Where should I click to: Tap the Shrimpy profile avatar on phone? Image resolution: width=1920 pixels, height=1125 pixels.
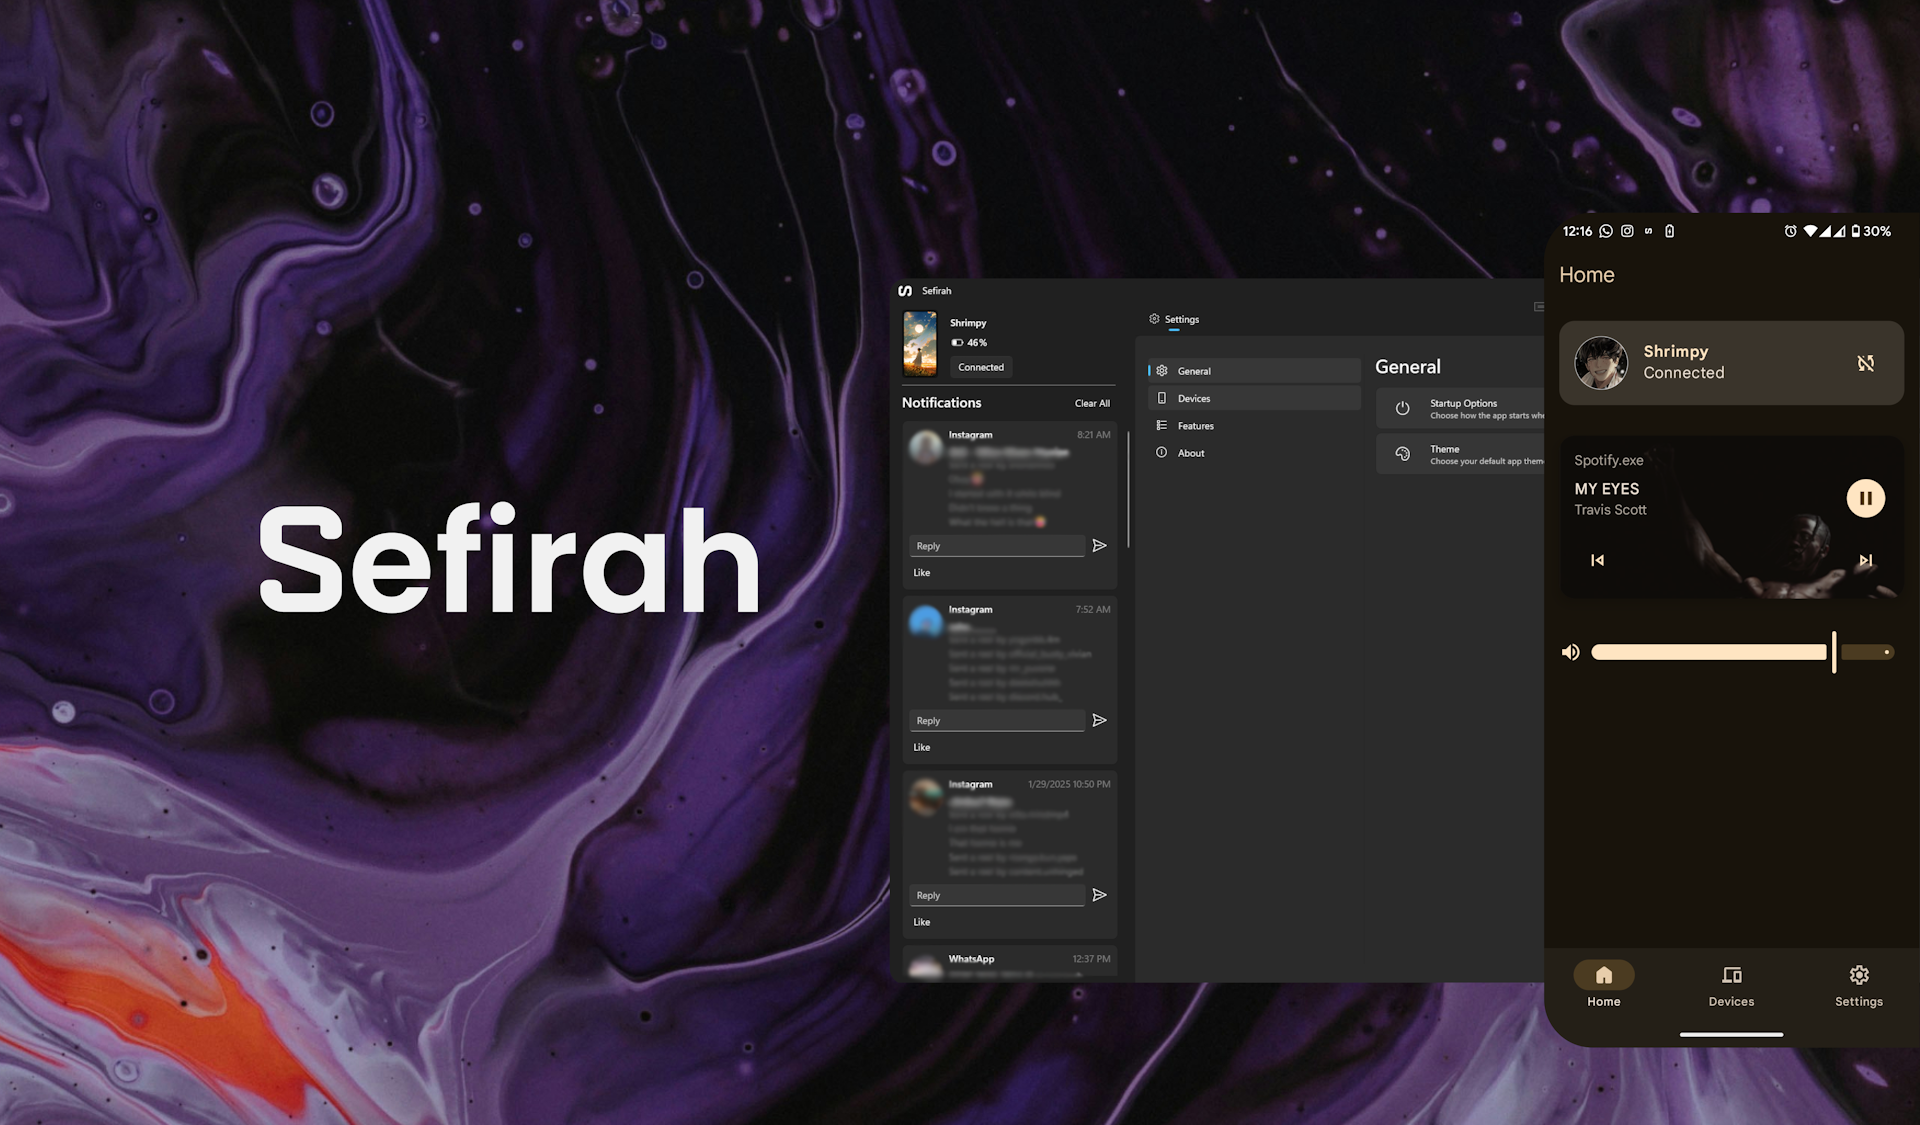tap(1600, 363)
